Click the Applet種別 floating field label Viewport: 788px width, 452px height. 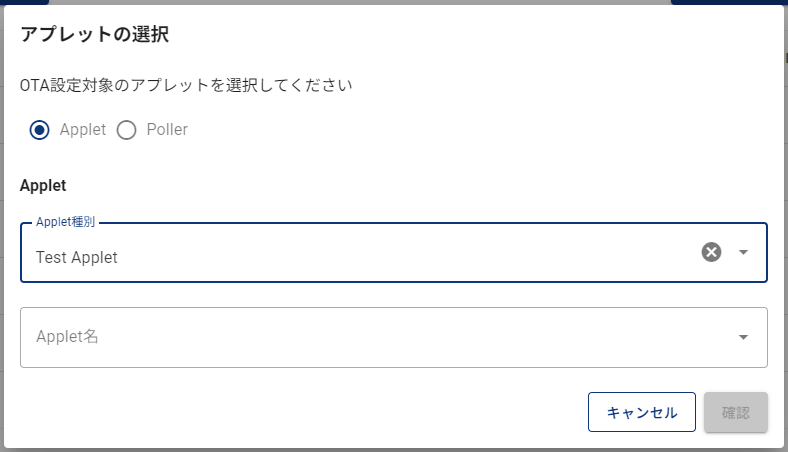tap(65, 222)
